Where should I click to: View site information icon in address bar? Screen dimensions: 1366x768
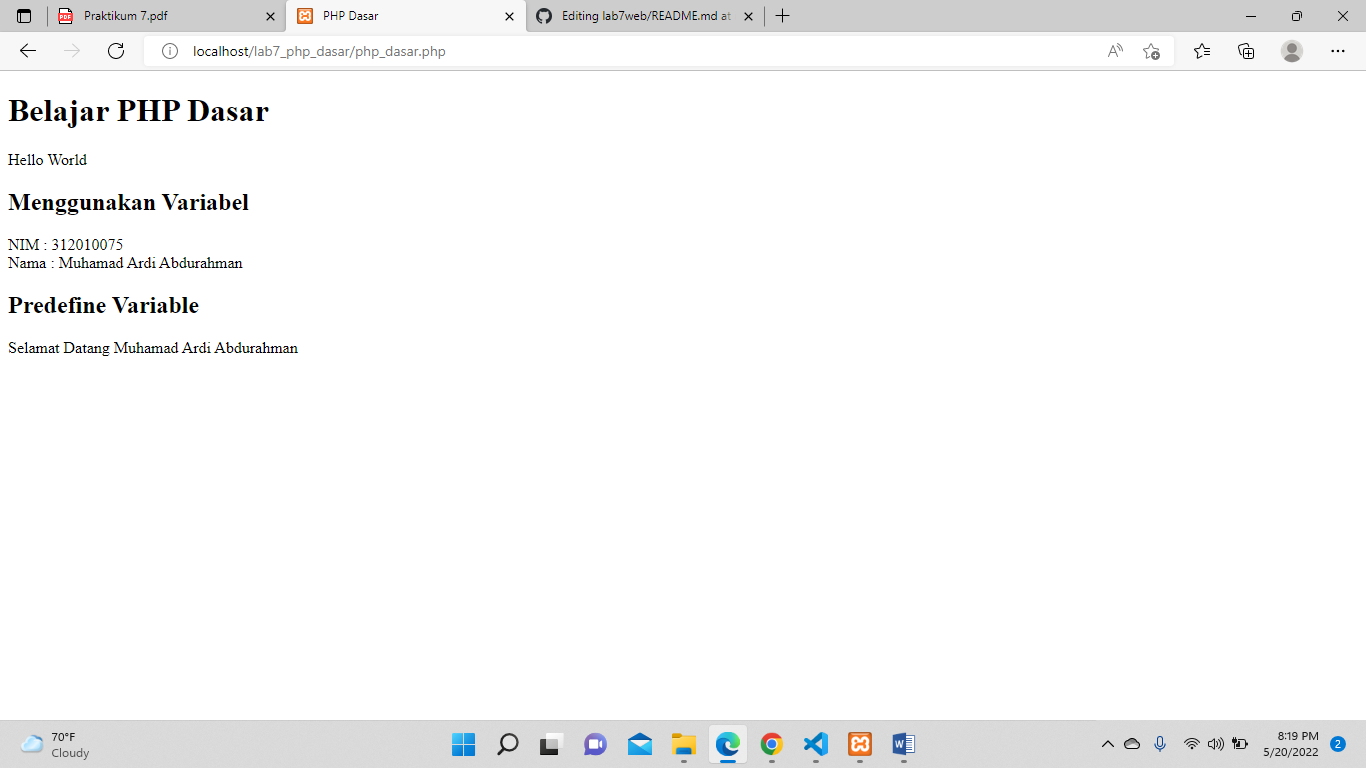coord(170,51)
